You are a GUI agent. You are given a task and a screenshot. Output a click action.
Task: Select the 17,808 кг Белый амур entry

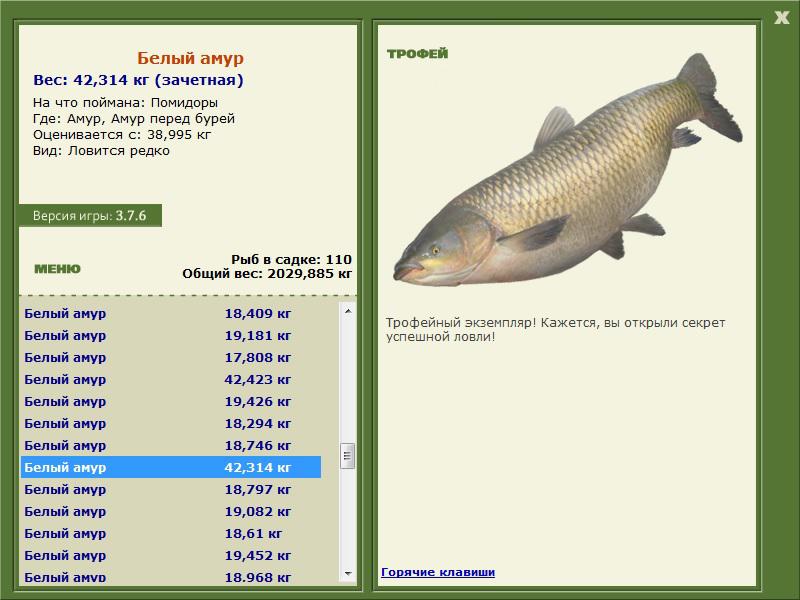click(171, 357)
